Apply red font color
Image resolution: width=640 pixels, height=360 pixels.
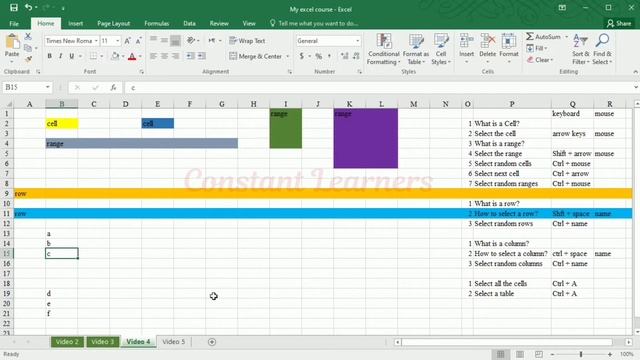point(132,56)
